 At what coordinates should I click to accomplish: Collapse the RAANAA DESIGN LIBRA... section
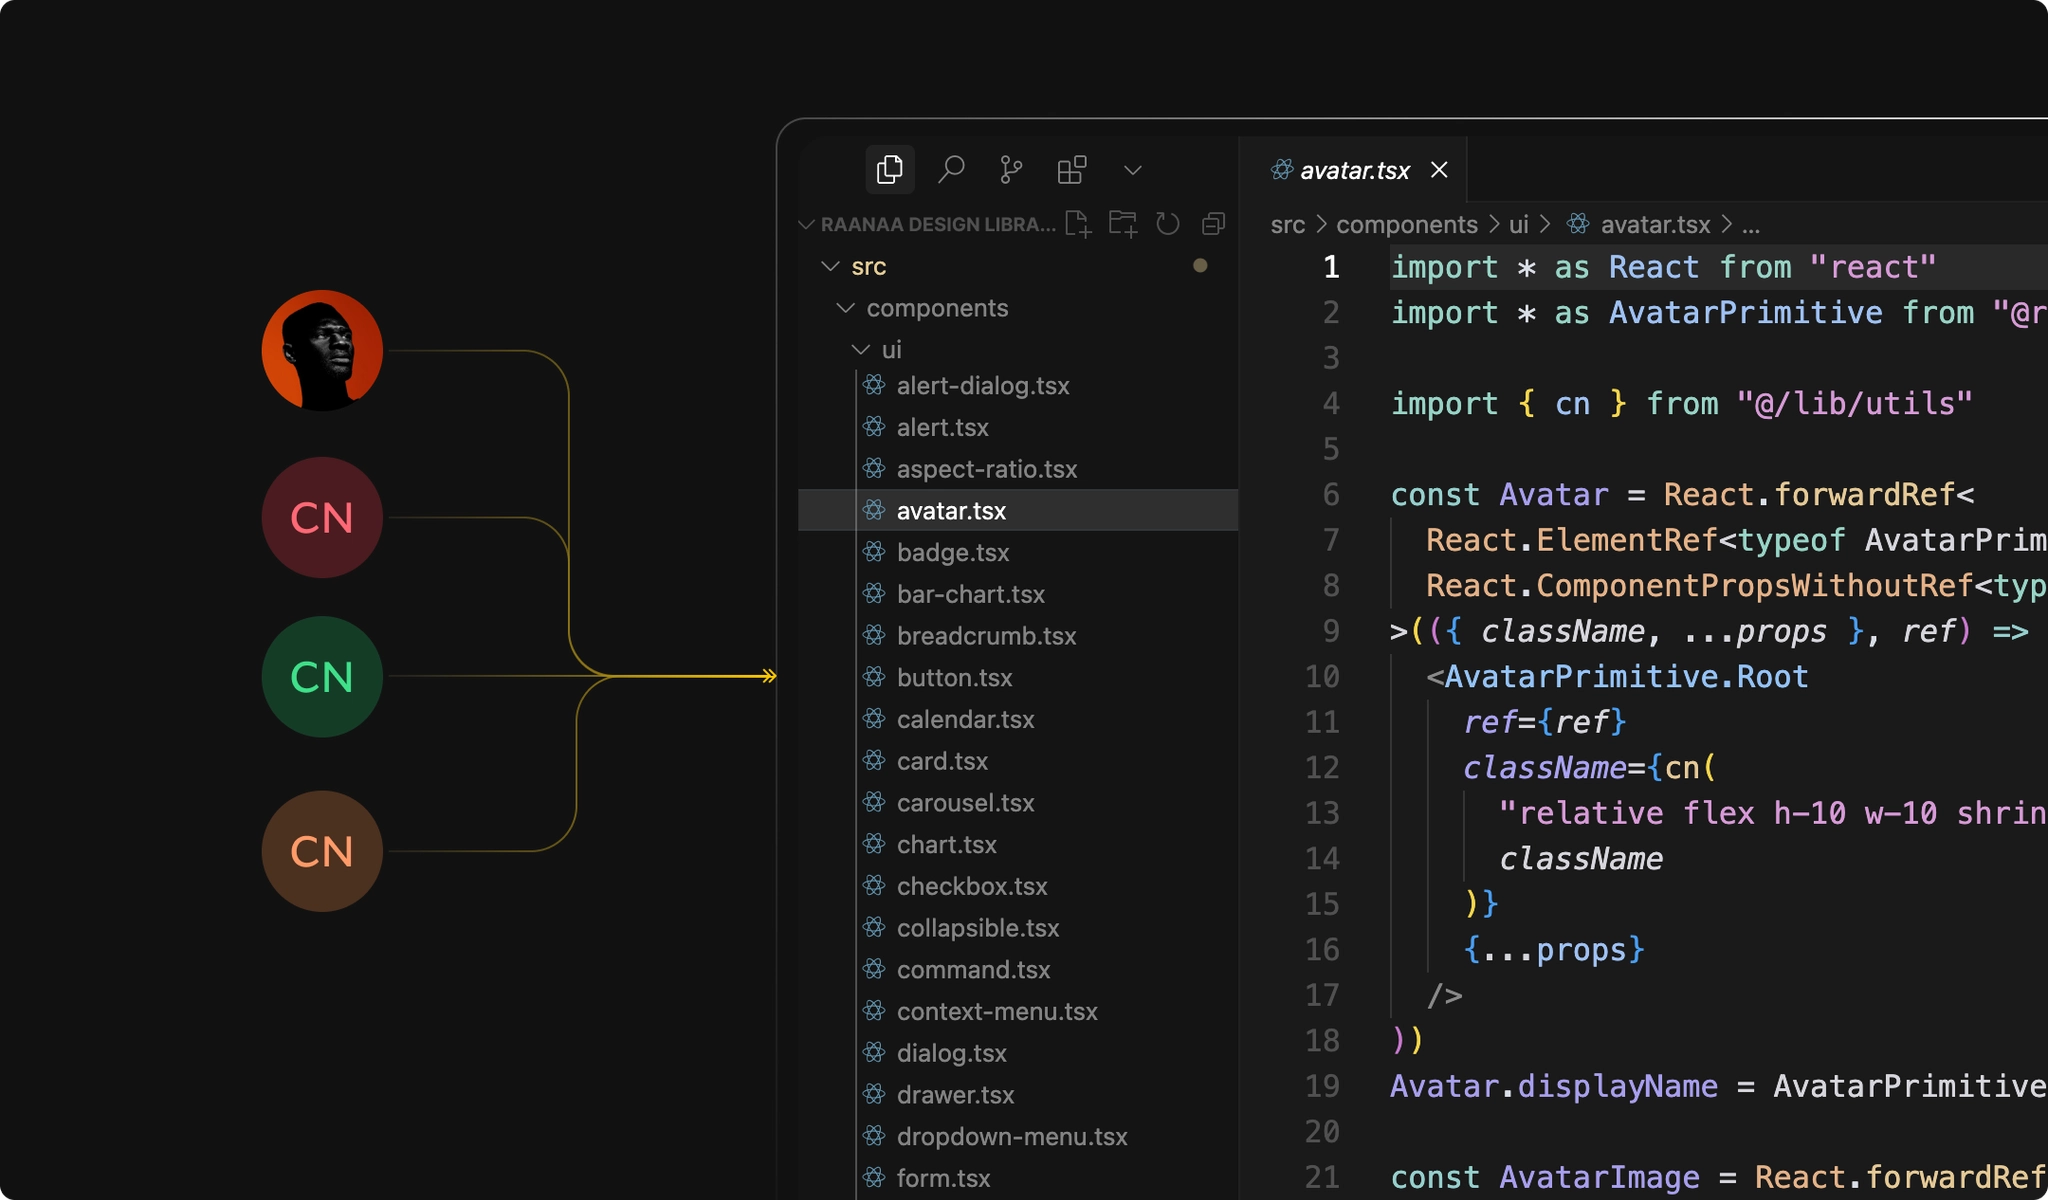click(x=927, y=224)
